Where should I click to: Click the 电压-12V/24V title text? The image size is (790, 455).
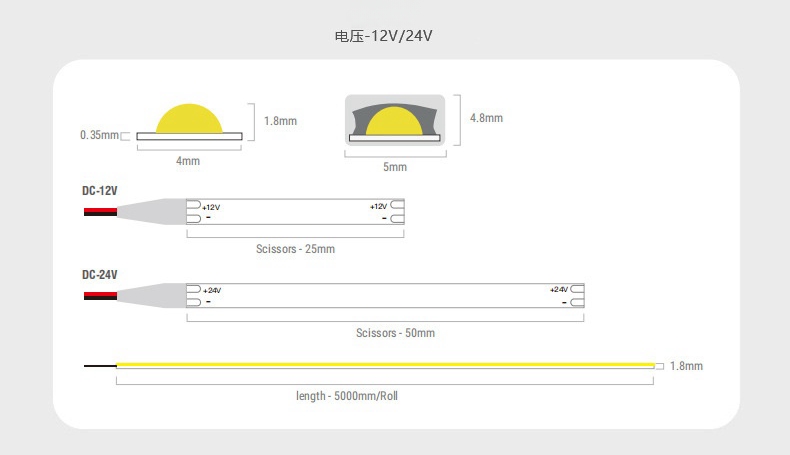pos(383,36)
